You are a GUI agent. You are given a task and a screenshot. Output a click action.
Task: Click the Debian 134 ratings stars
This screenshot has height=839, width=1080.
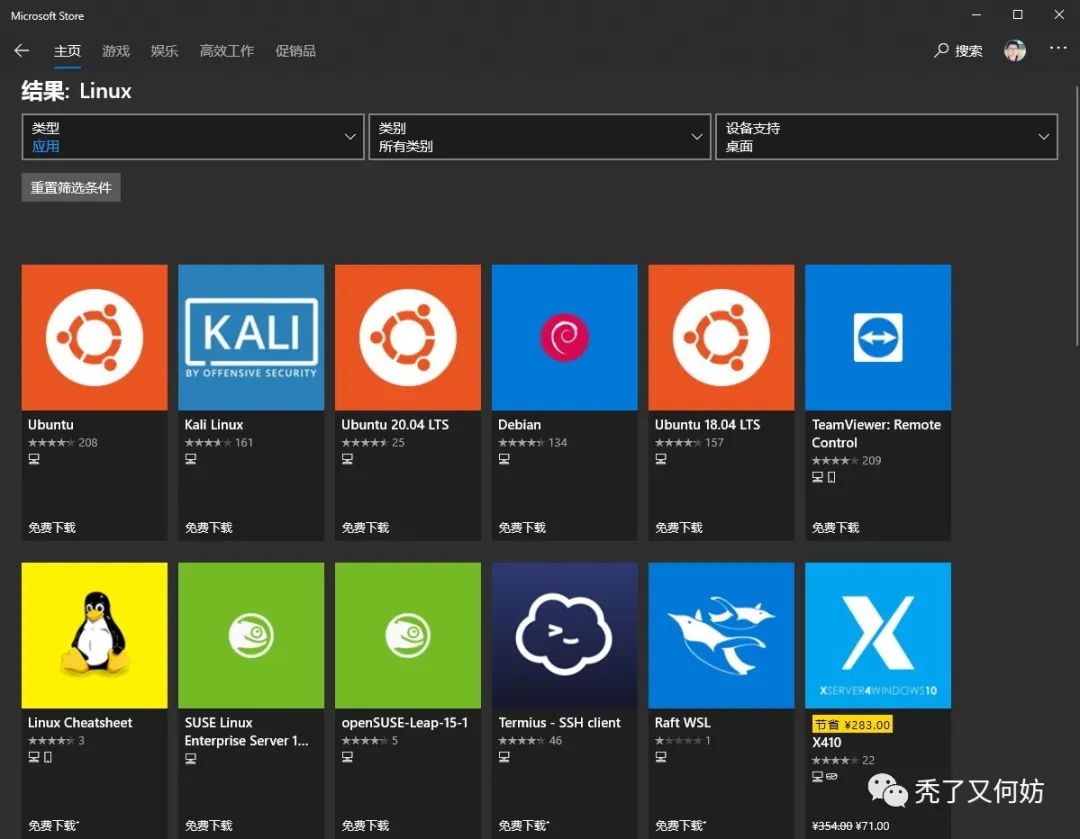pyautogui.click(x=521, y=443)
